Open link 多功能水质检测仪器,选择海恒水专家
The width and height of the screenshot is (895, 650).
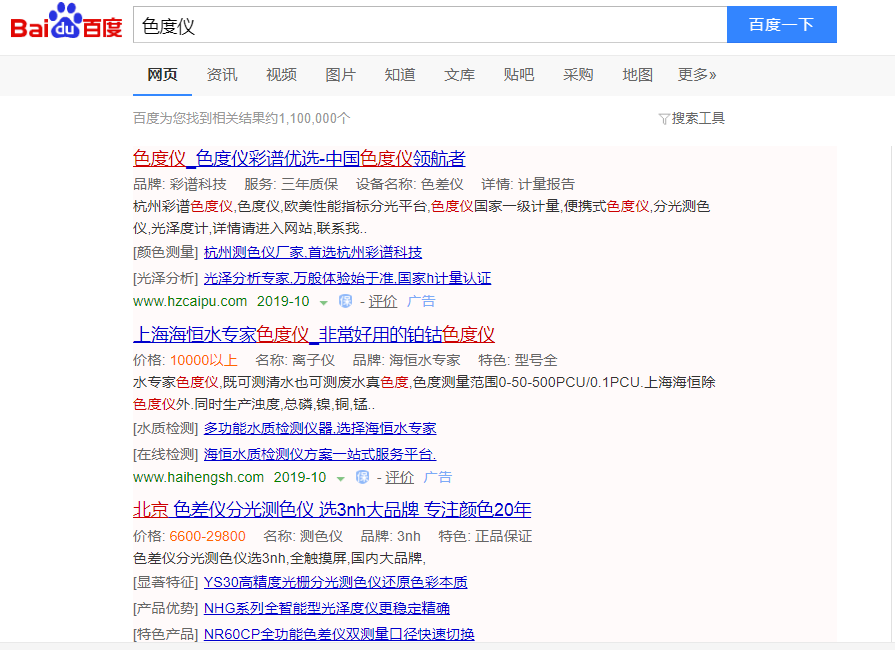tap(320, 428)
